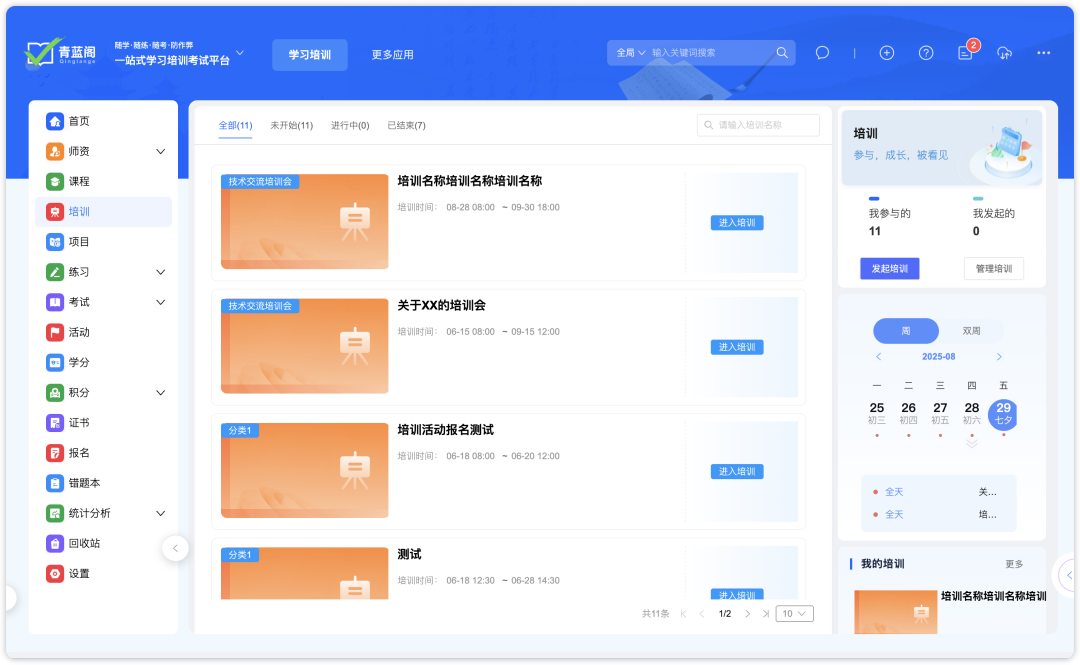Click the cloud transfer icon in top bar
Screen dimensions: 1080x665
tap(1004, 52)
